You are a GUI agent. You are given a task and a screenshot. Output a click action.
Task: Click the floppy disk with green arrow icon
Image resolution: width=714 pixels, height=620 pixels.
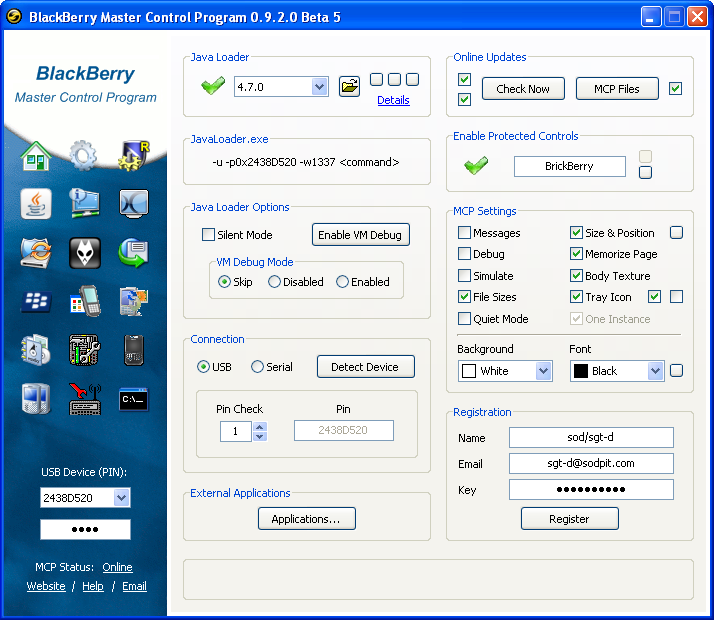tap(133, 253)
